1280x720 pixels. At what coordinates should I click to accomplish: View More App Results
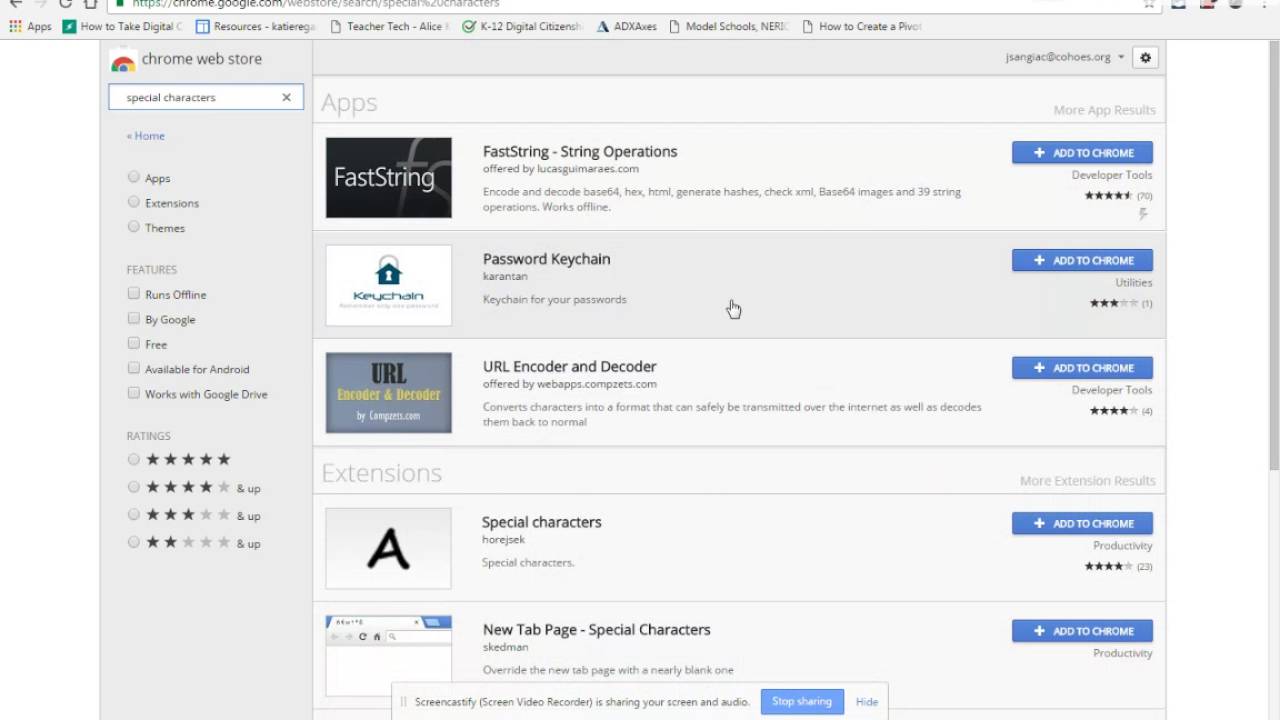(1104, 110)
